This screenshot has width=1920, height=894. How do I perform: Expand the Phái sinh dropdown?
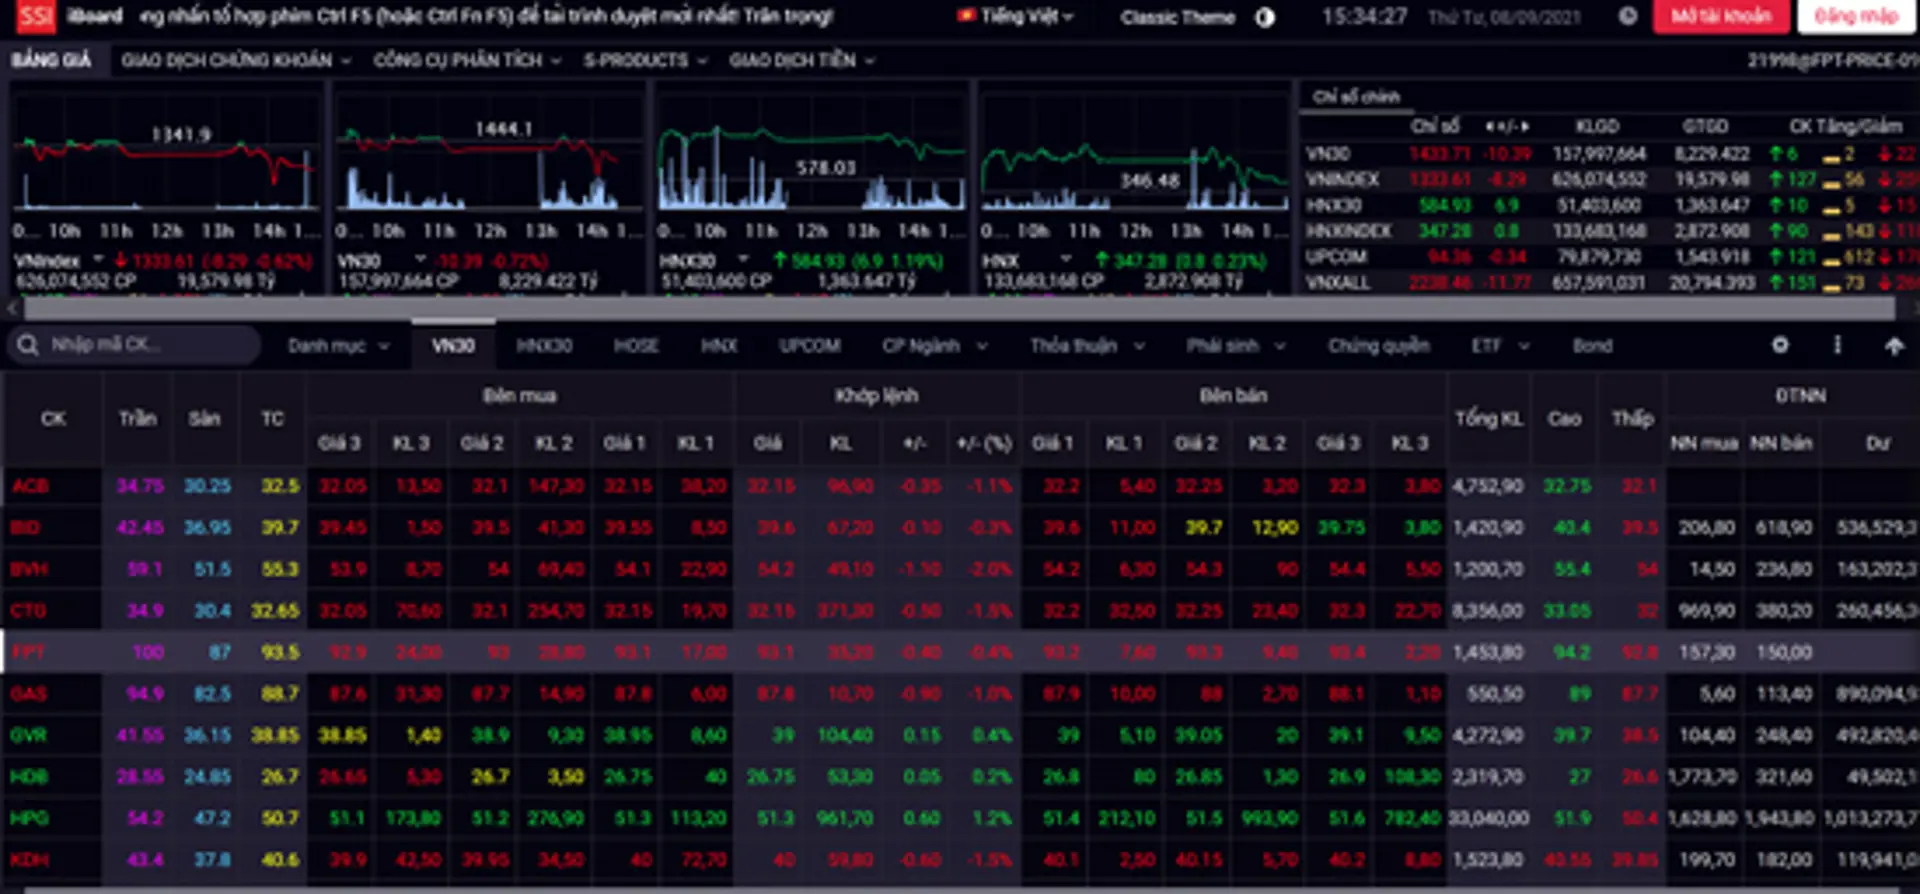point(1235,346)
